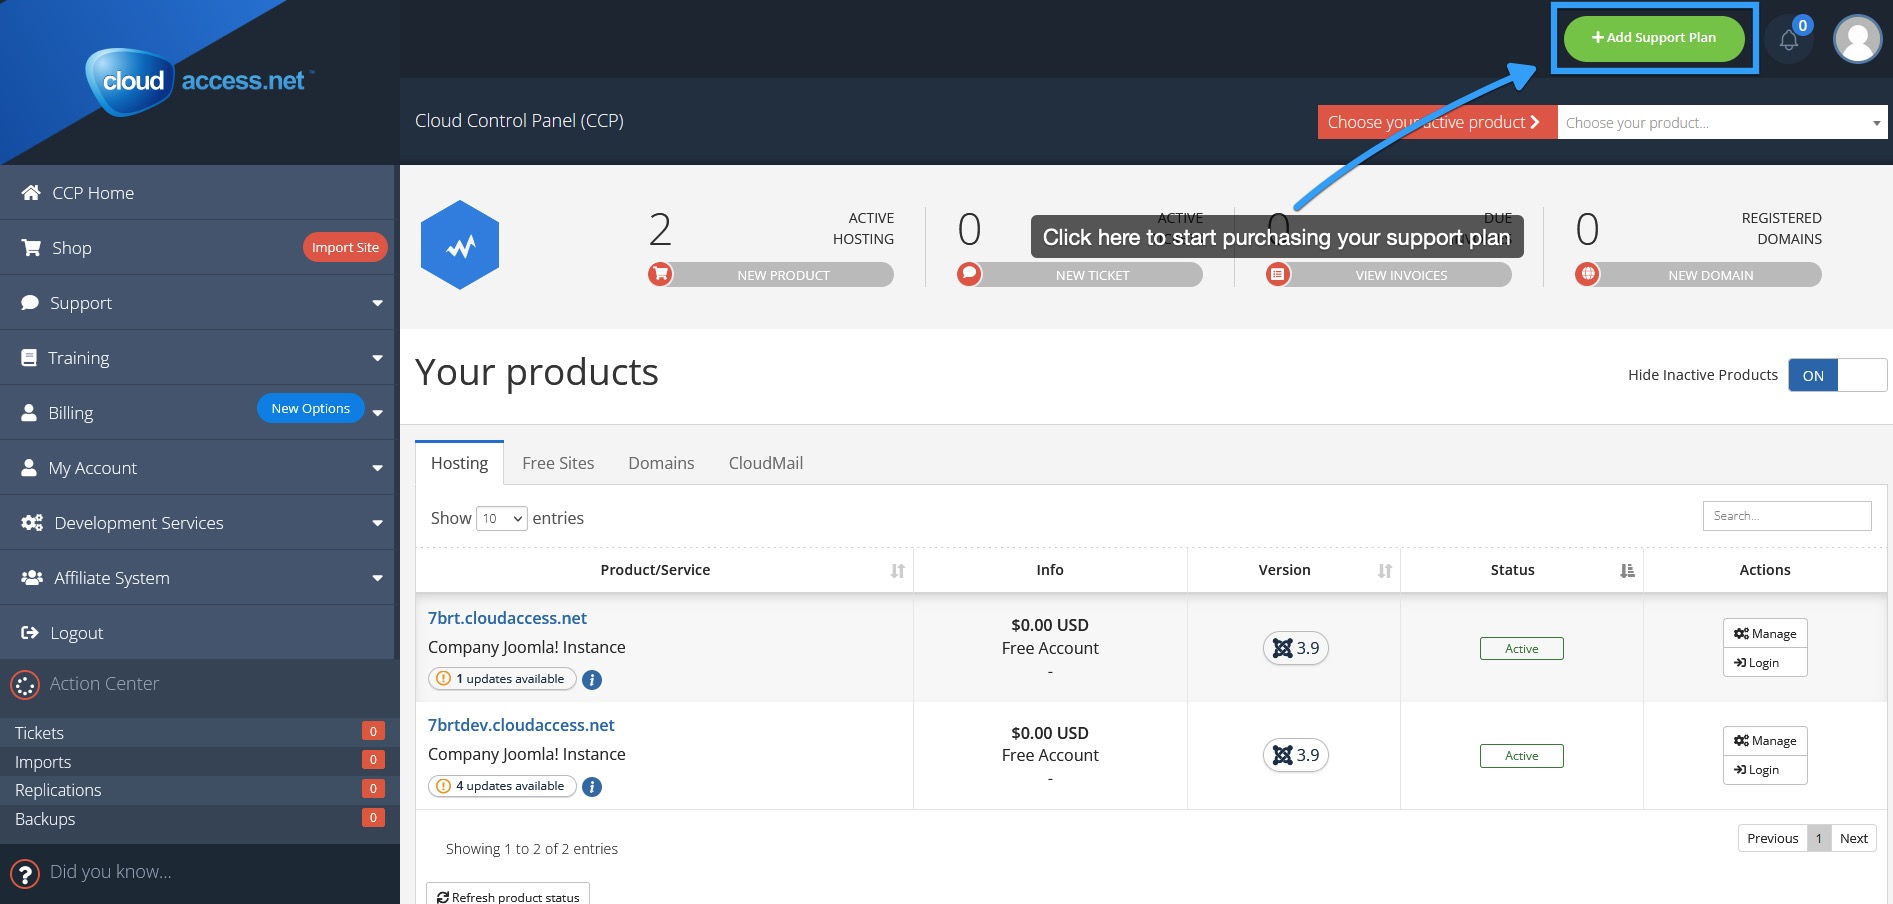
Task: Switch to the Hosting tab
Action: (x=459, y=463)
